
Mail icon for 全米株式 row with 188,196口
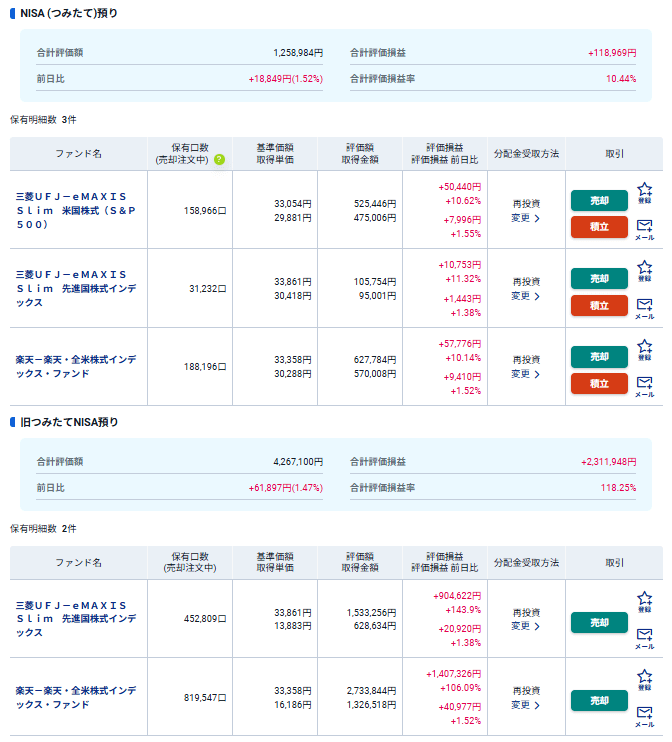[644, 387]
